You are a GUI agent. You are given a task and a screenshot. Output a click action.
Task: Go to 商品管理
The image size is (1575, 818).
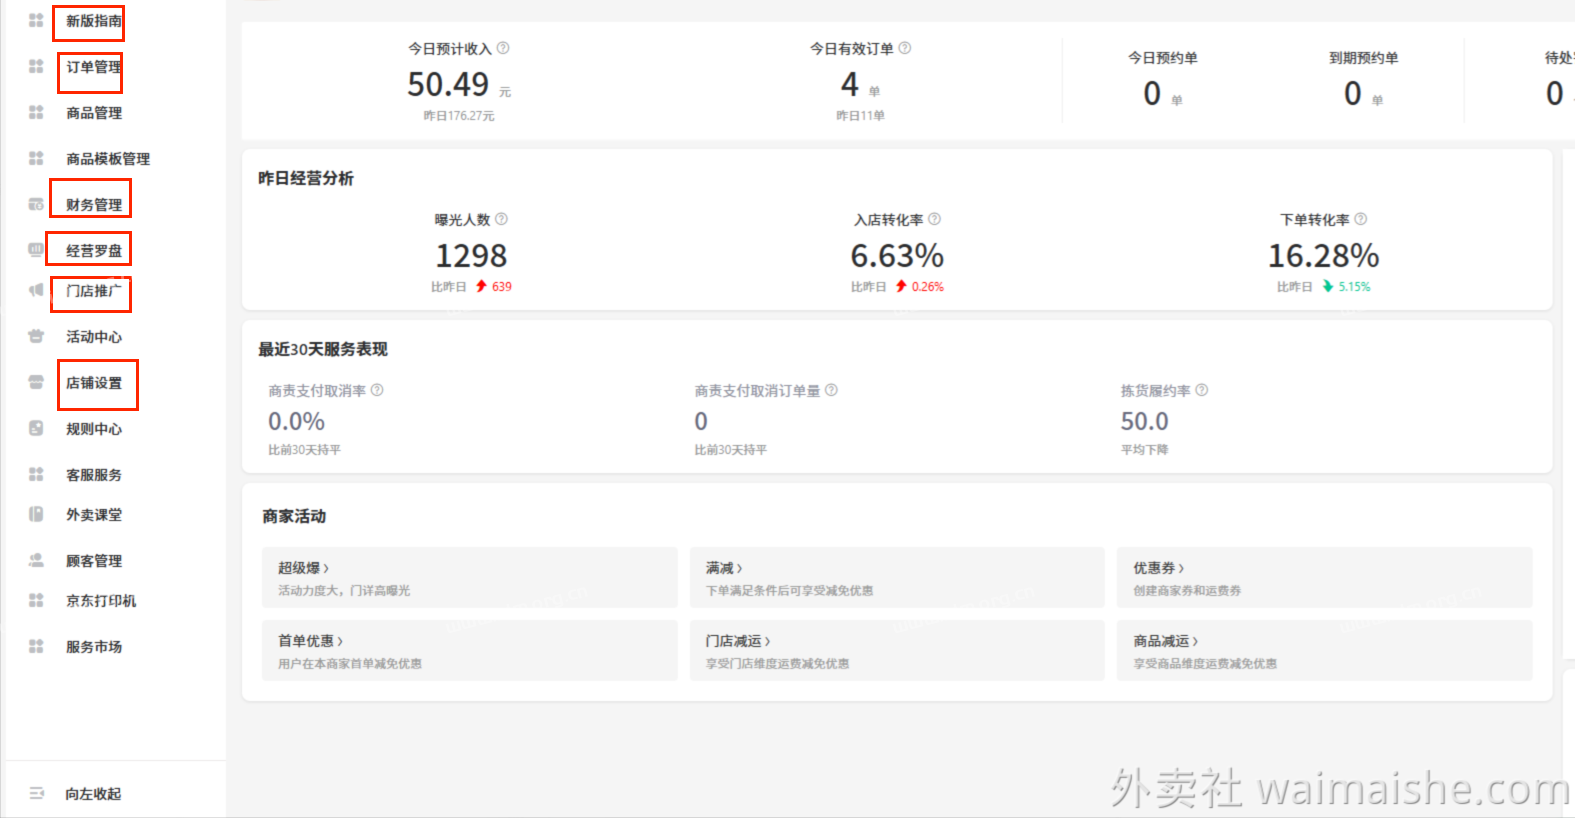[94, 113]
